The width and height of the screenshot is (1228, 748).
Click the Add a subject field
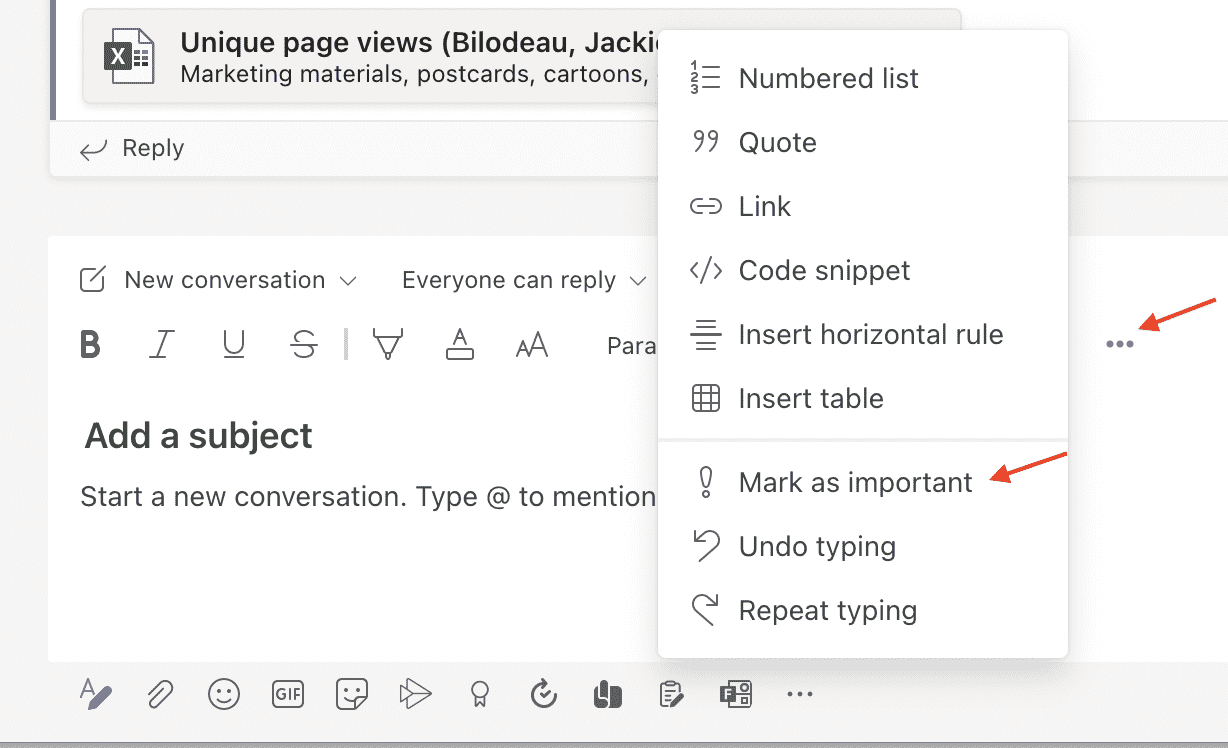[x=199, y=436]
